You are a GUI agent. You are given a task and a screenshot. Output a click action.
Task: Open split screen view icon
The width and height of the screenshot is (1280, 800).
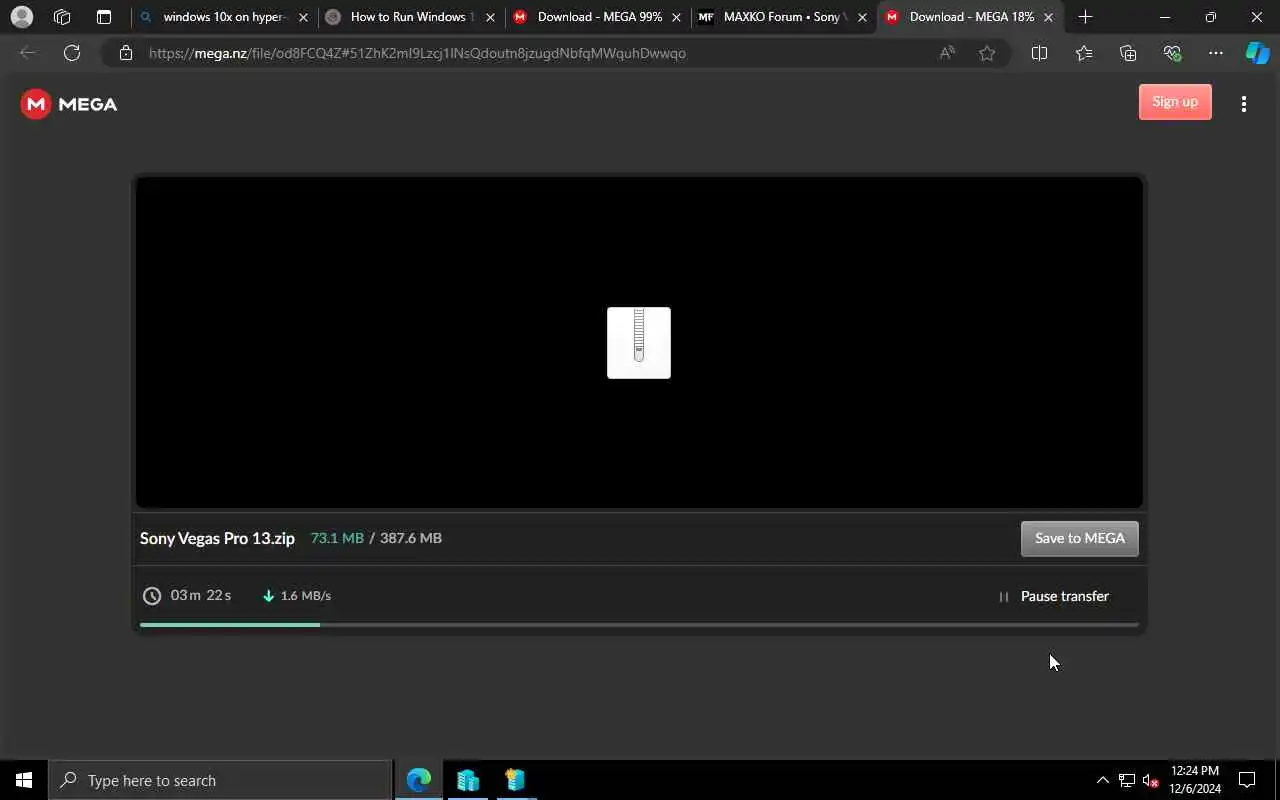1039,53
